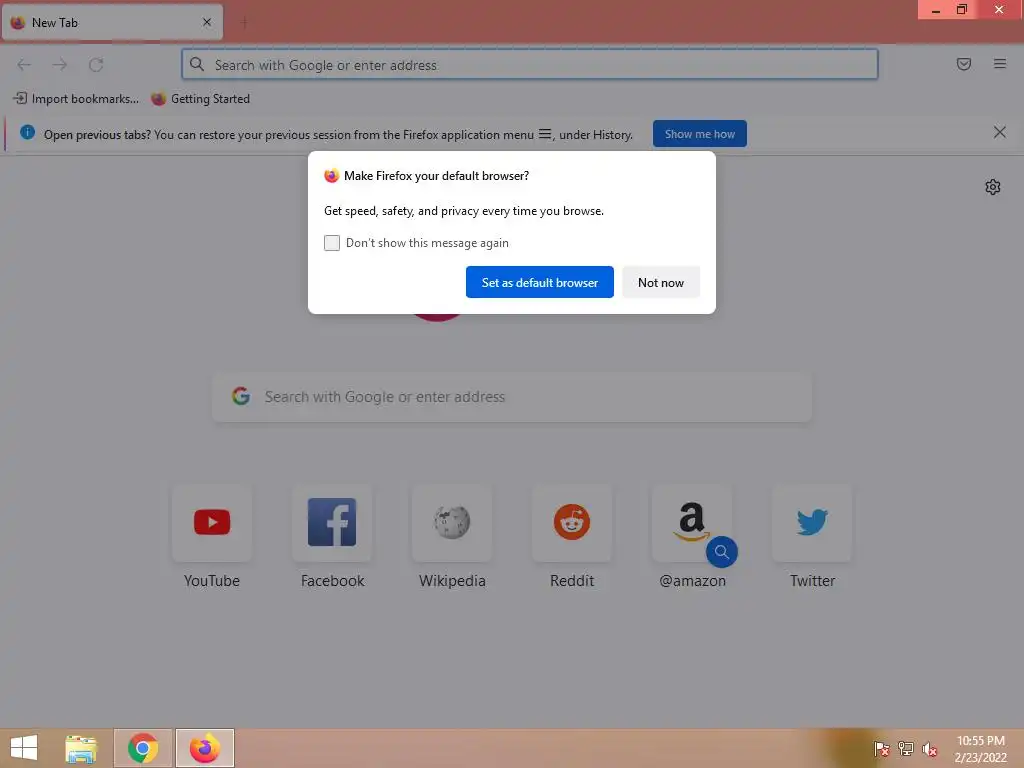The image size is (1024, 768).
Task: Select the New Tab tab
Action: click(112, 23)
